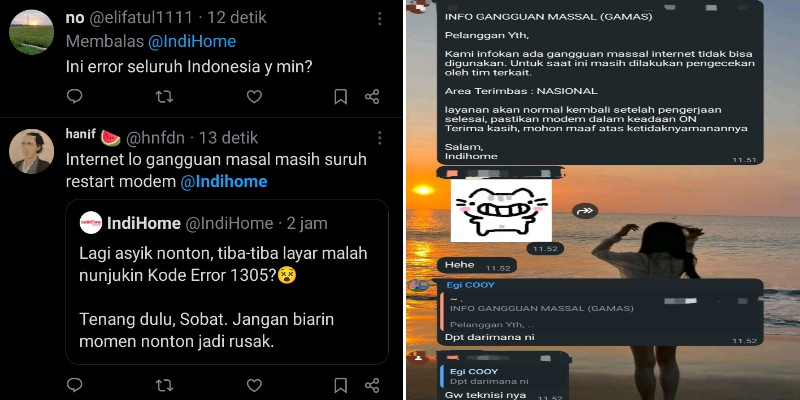Retweet the elifatul1111 tweet
800x400 pixels.
(164, 96)
